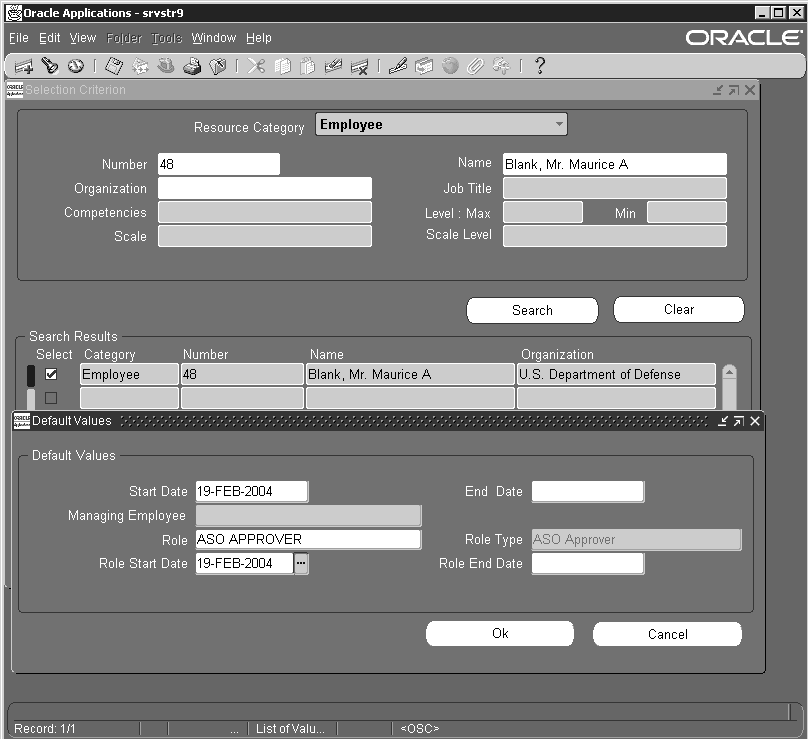808x739 pixels.
Task: Click the Find flashlight toolbar icon
Action: [x=50, y=66]
